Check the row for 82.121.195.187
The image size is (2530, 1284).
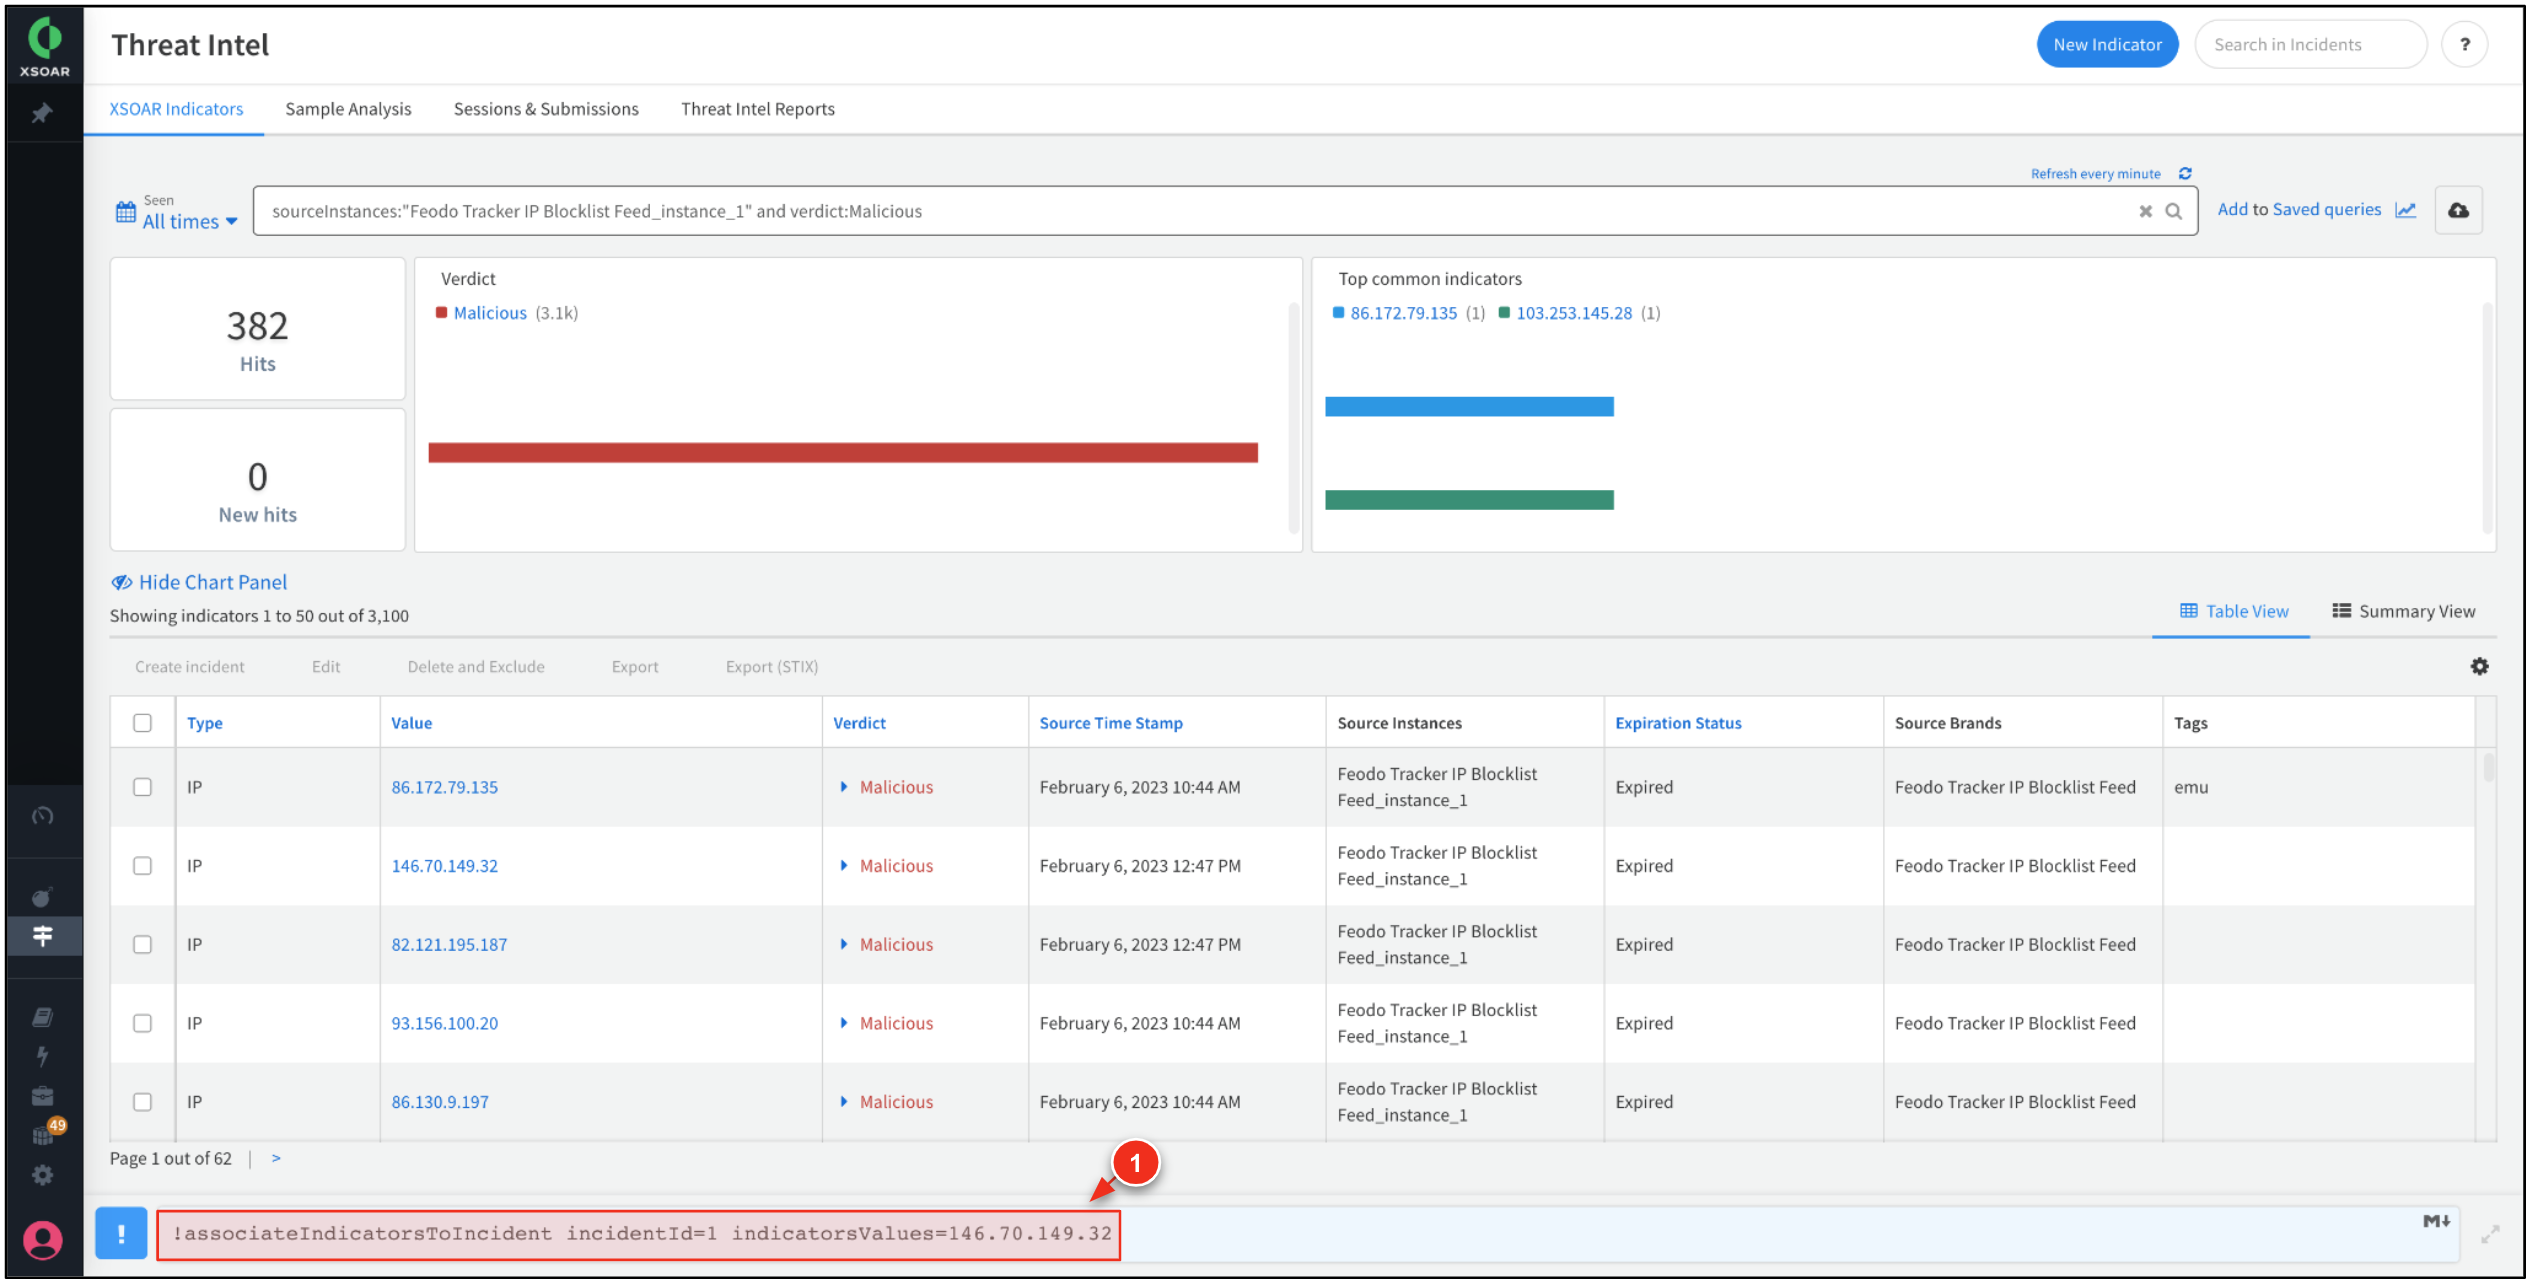[142, 945]
